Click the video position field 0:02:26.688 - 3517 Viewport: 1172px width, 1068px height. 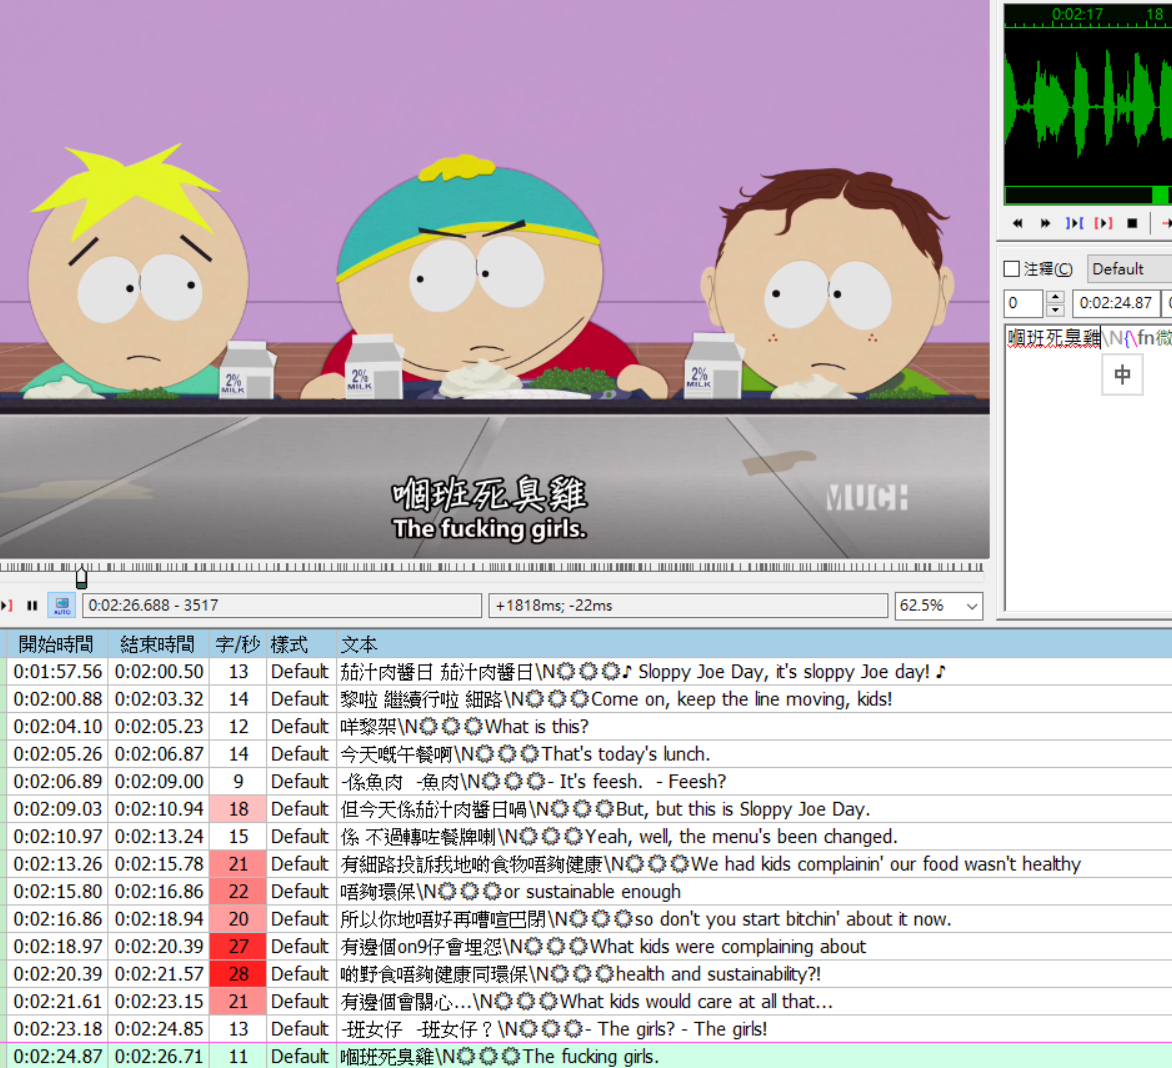pyautogui.click(x=282, y=605)
